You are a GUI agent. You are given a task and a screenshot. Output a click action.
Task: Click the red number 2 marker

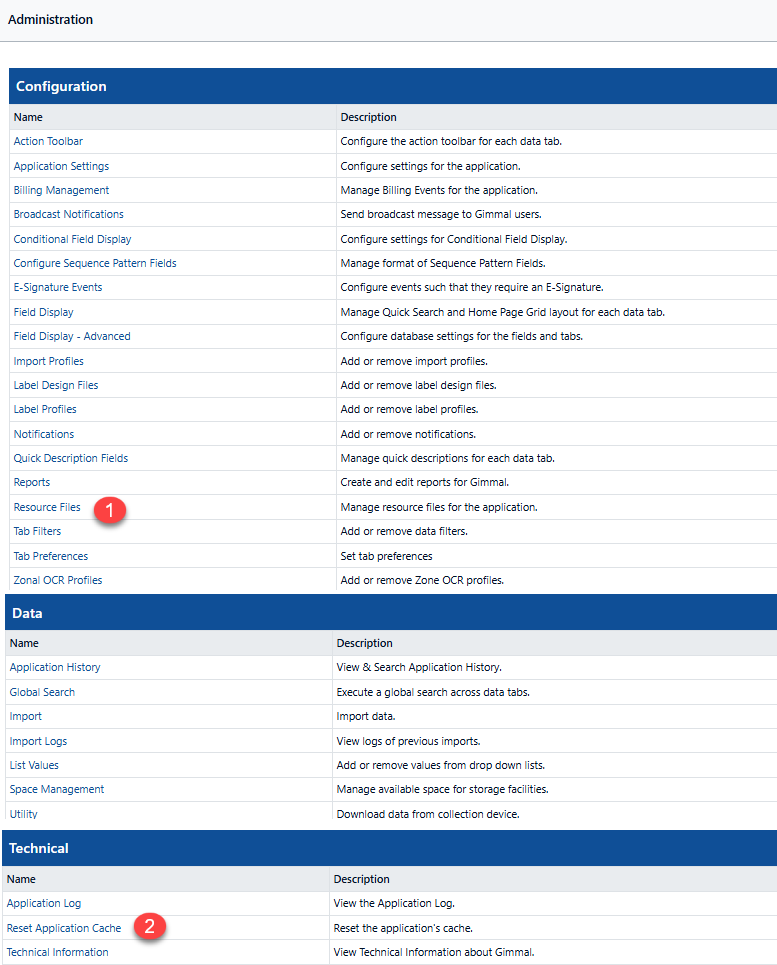click(149, 927)
